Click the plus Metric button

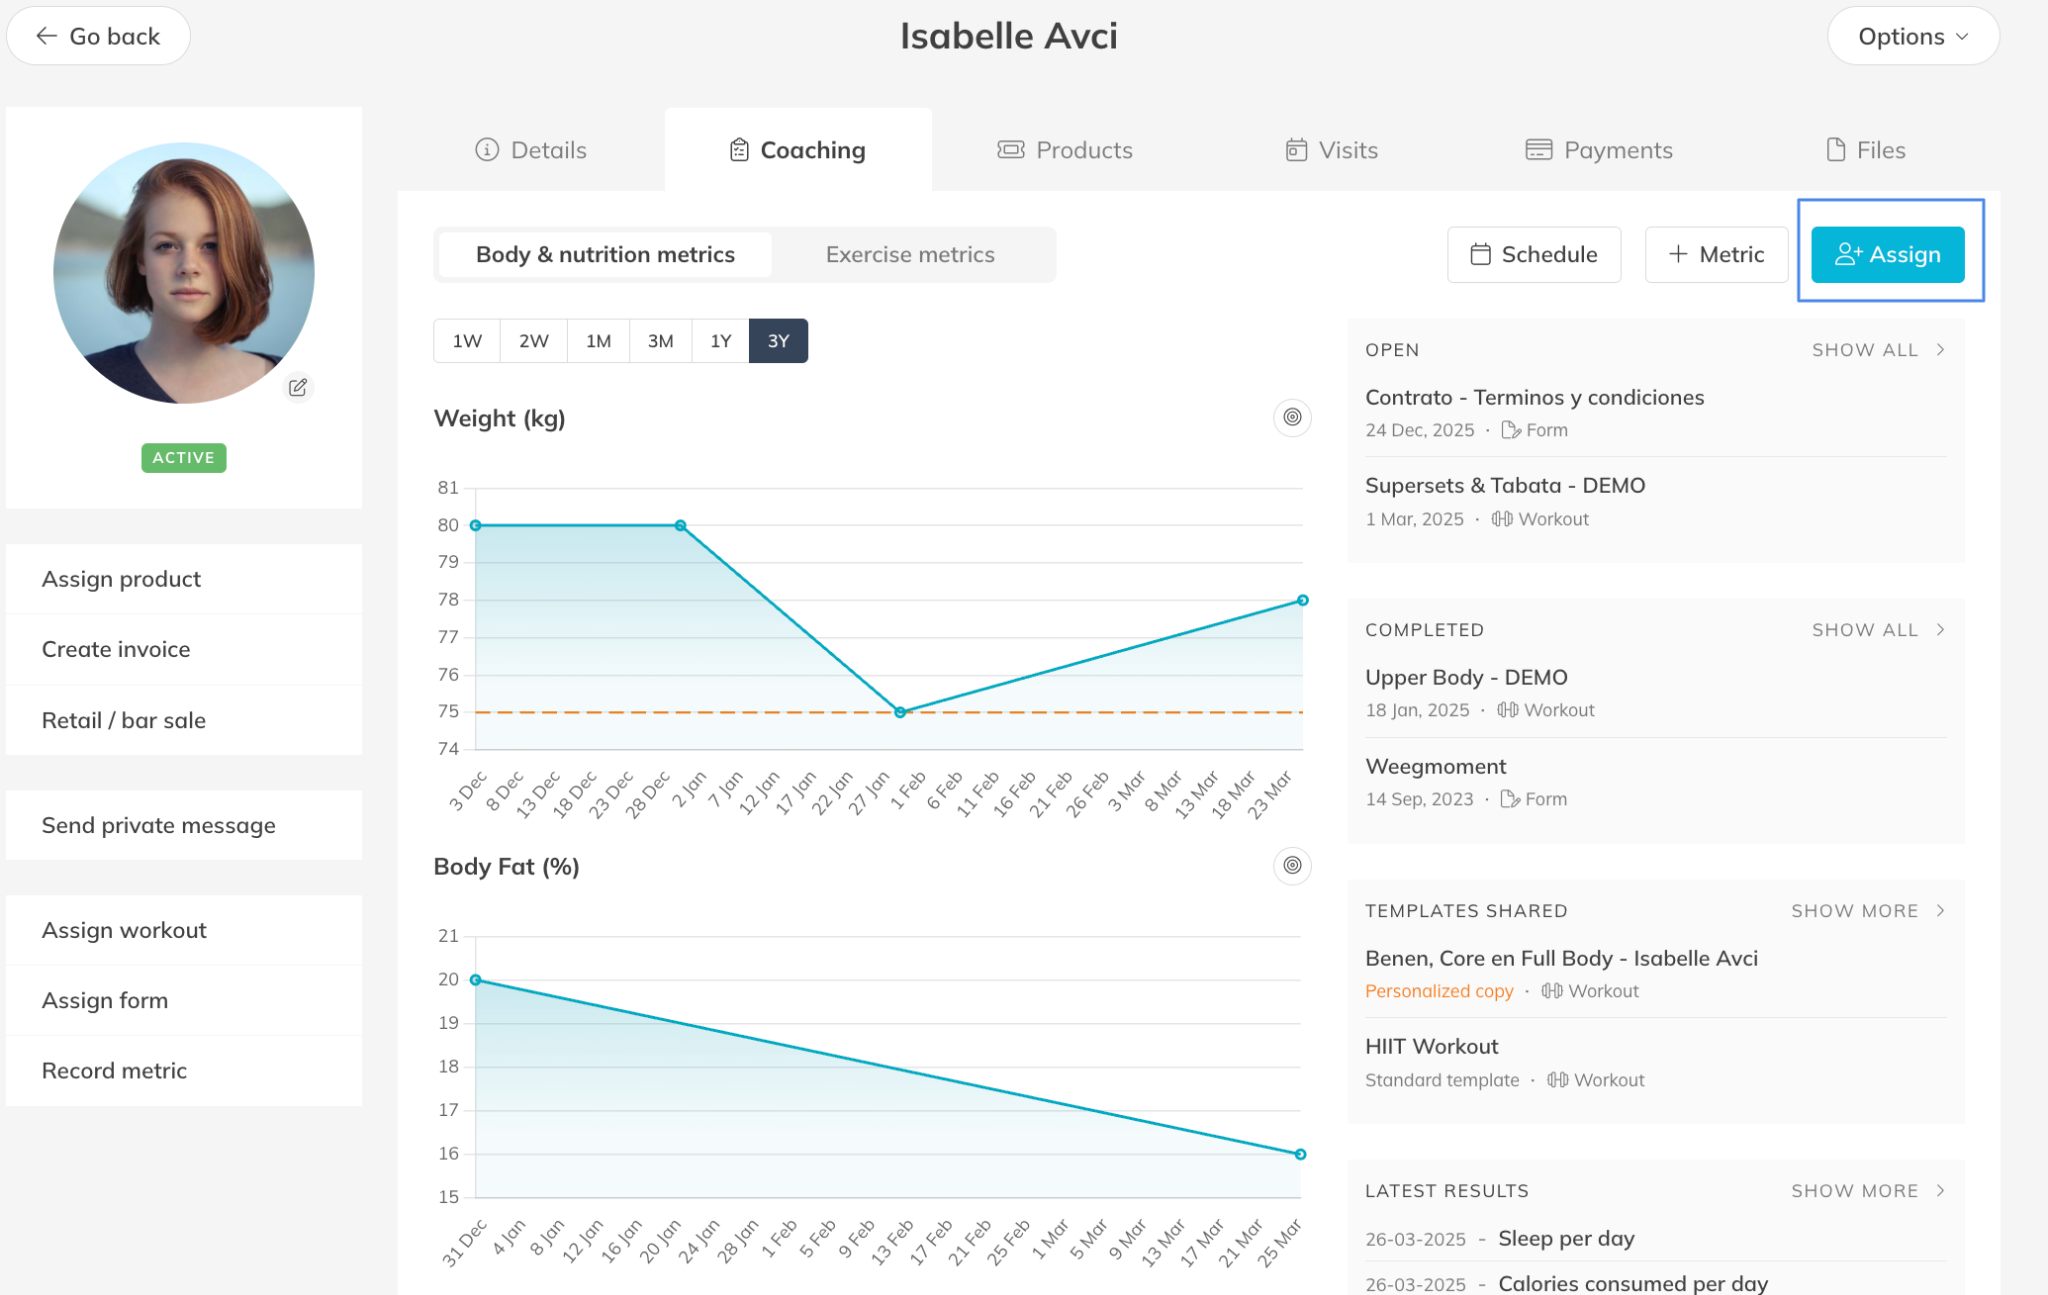tap(1716, 254)
